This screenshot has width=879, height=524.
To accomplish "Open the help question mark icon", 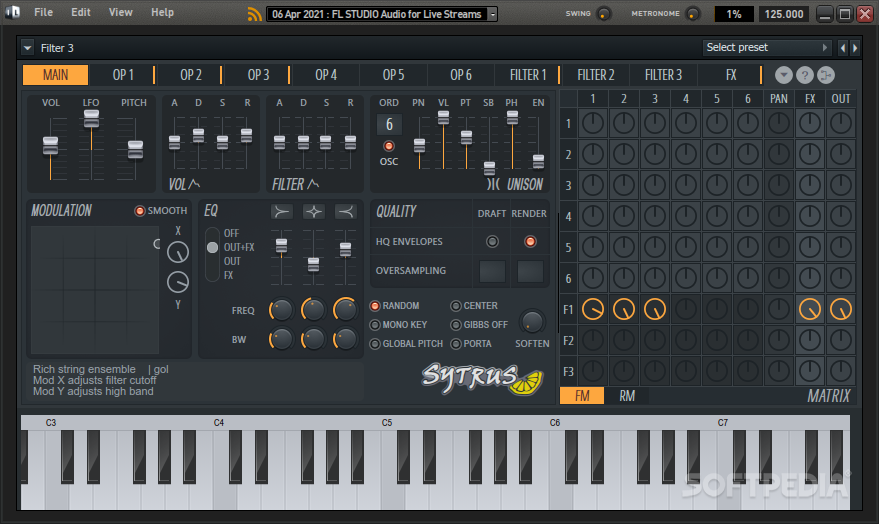I will click(804, 75).
